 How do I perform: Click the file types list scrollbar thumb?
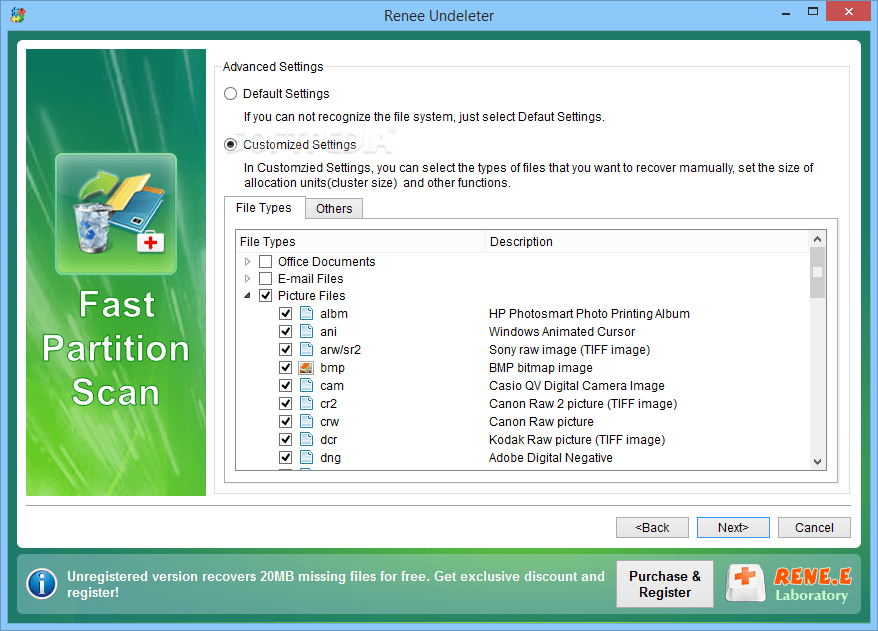(x=818, y=272)
